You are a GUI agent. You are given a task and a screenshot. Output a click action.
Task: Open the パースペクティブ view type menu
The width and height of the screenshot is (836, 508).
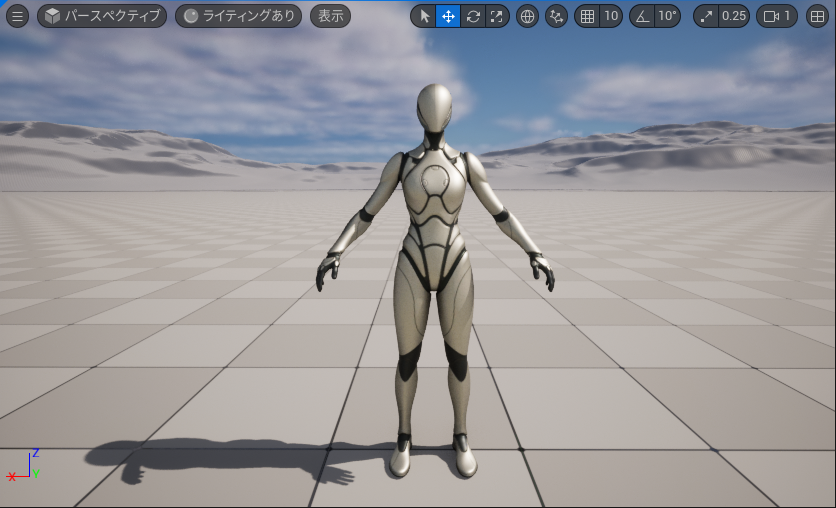[102, 16]
